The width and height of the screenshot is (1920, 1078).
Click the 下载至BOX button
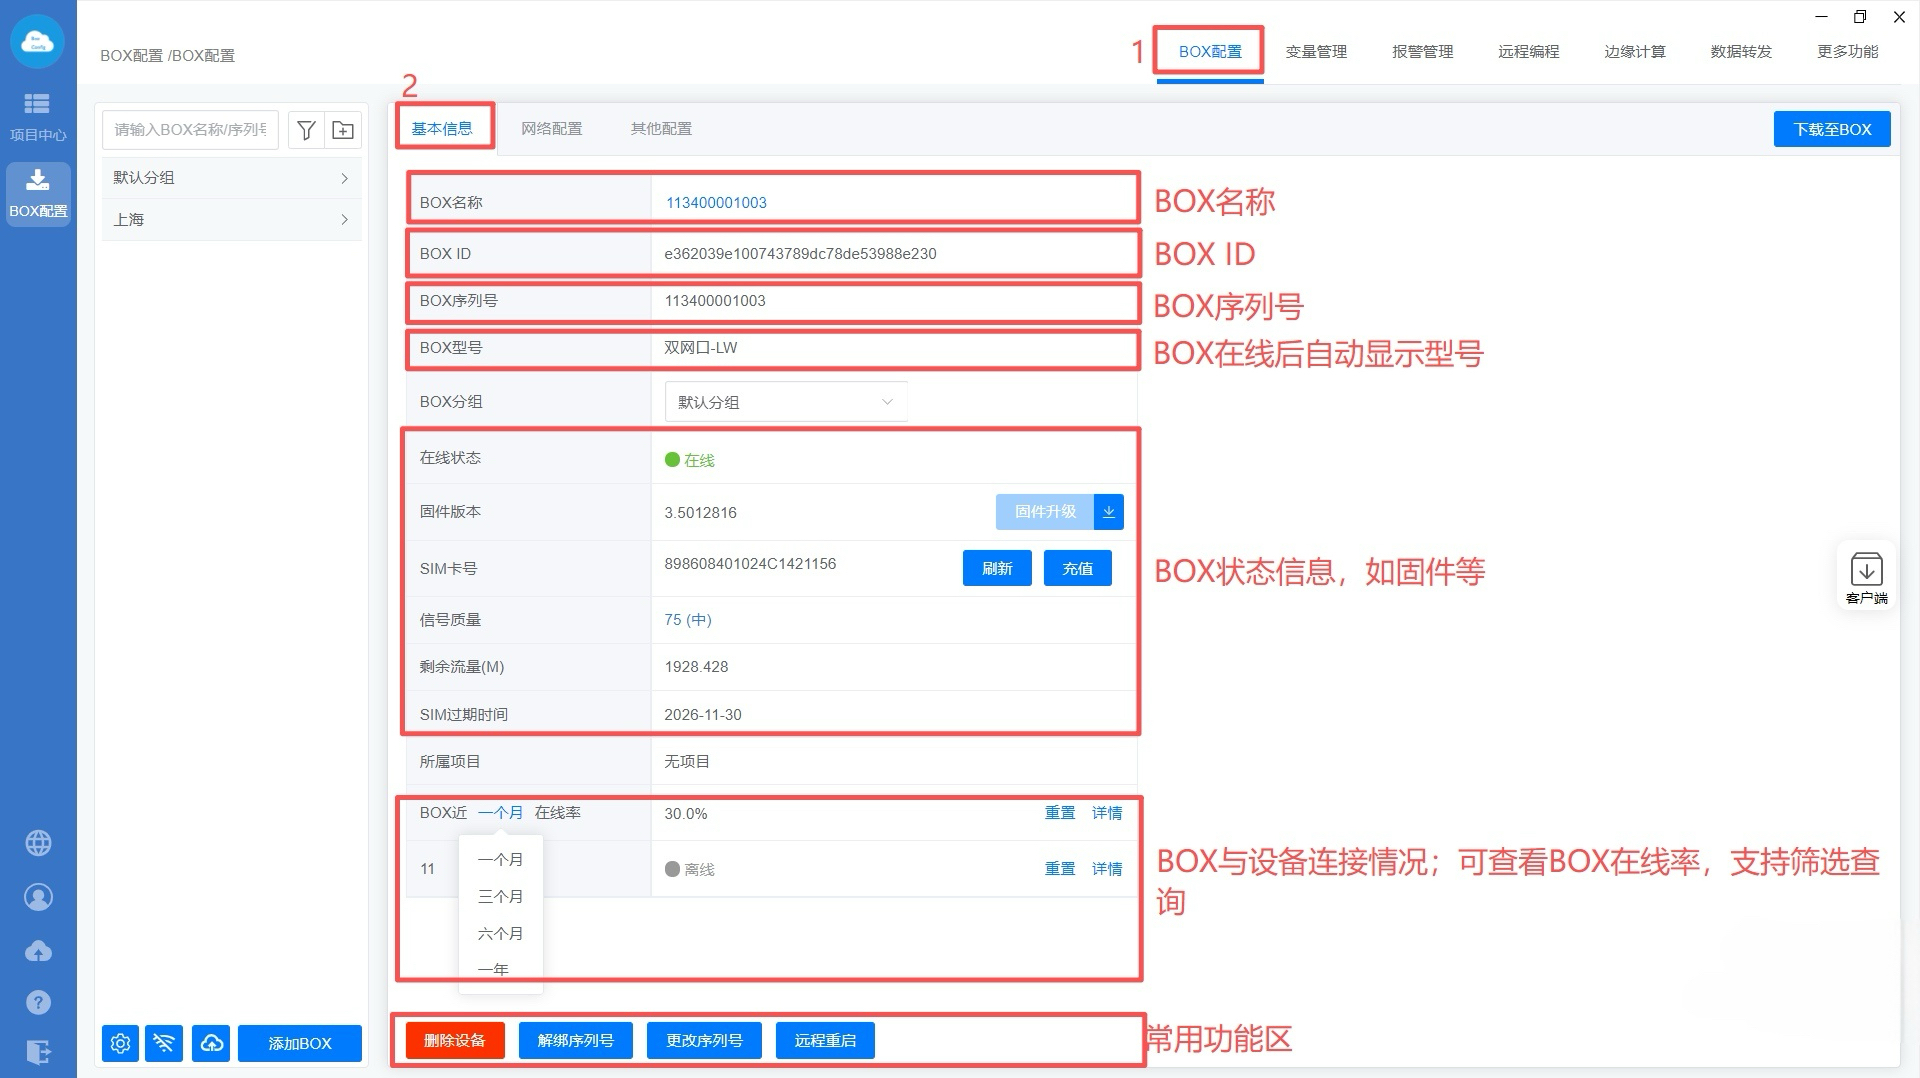pos(1831,129)
